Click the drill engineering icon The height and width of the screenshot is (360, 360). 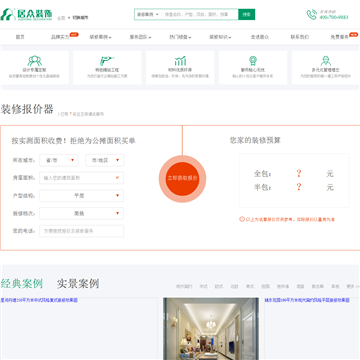(x=107, y=61)
